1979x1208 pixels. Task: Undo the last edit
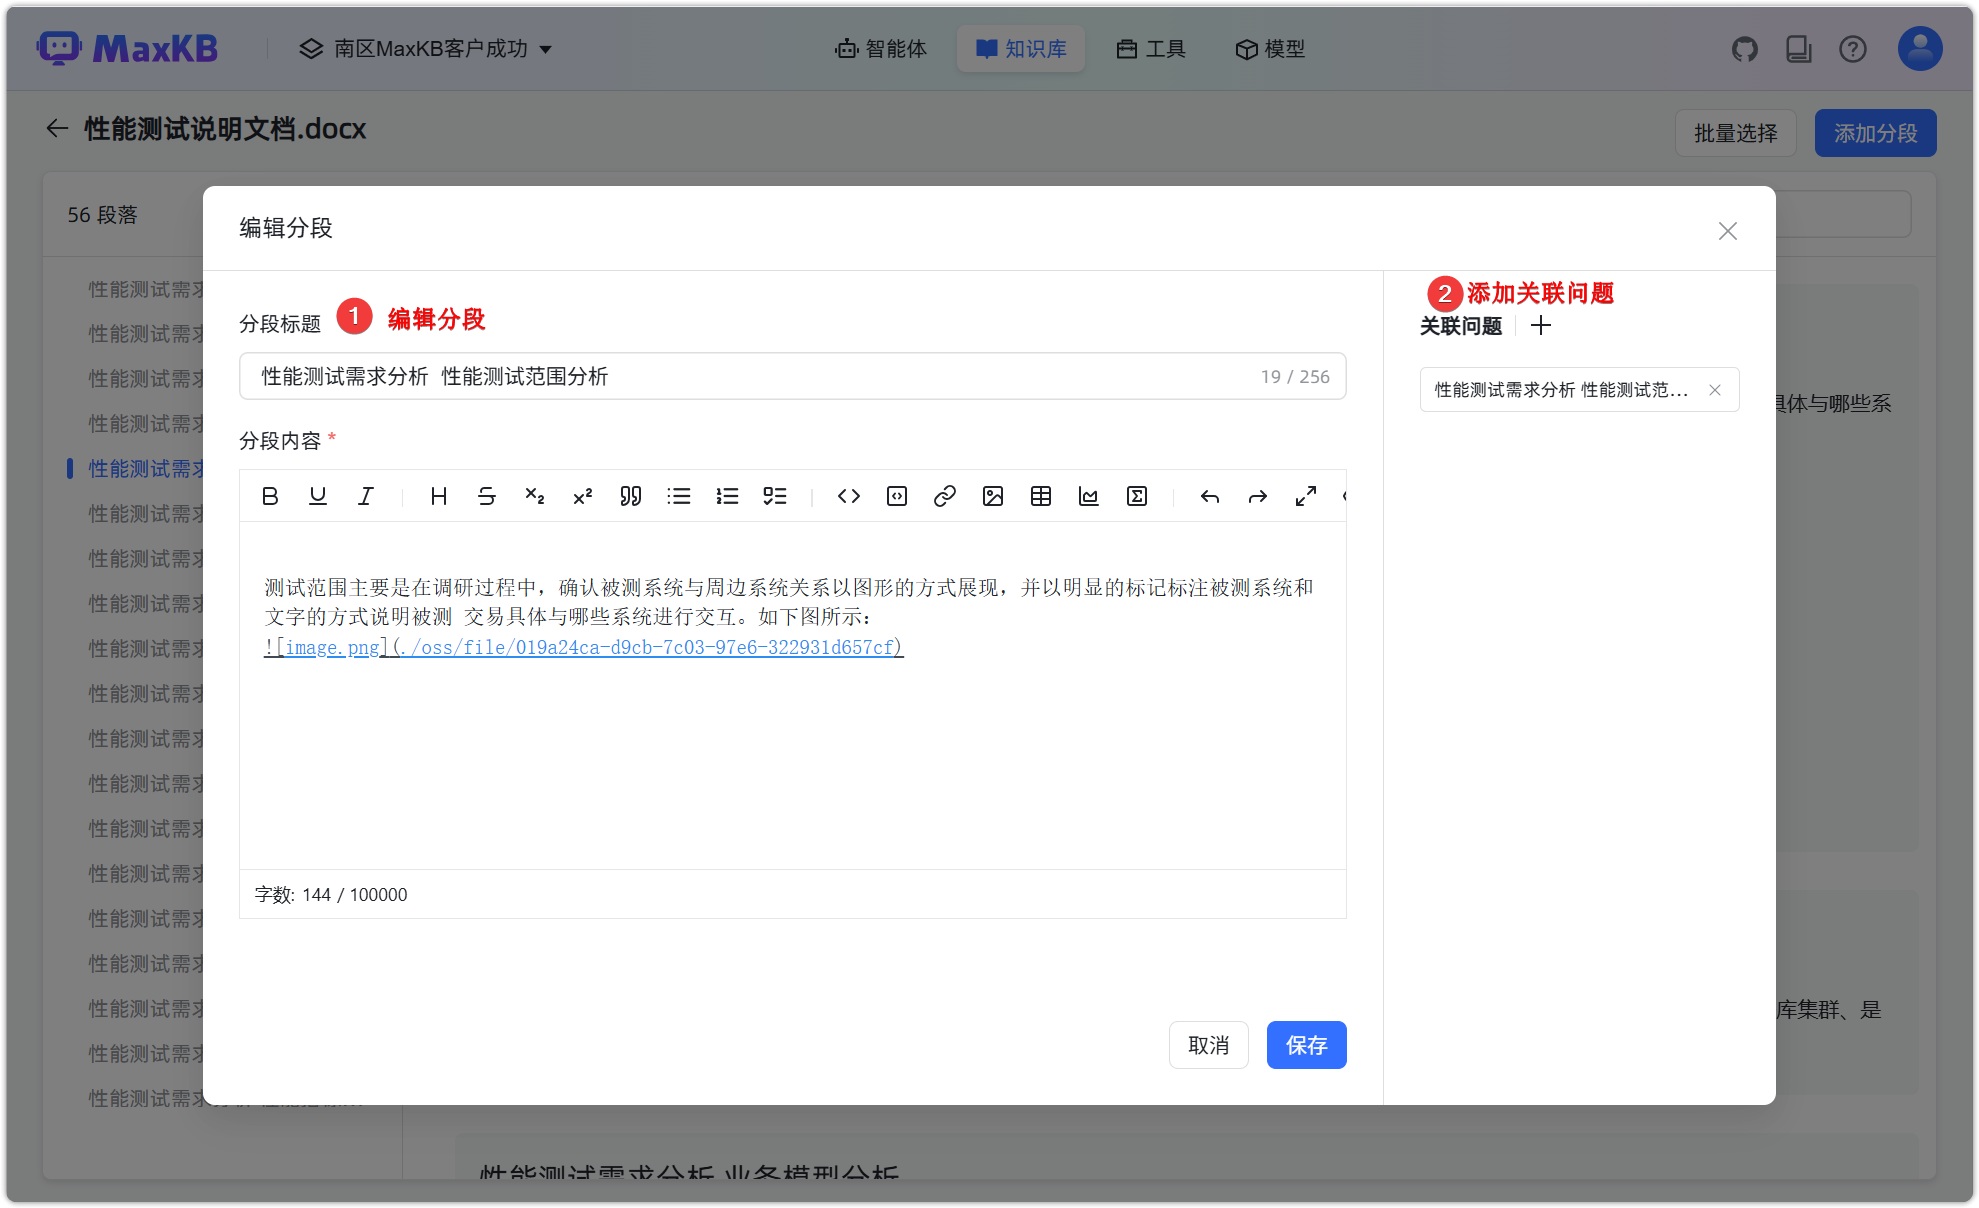pyautogui.click(x=1209, y=496)
